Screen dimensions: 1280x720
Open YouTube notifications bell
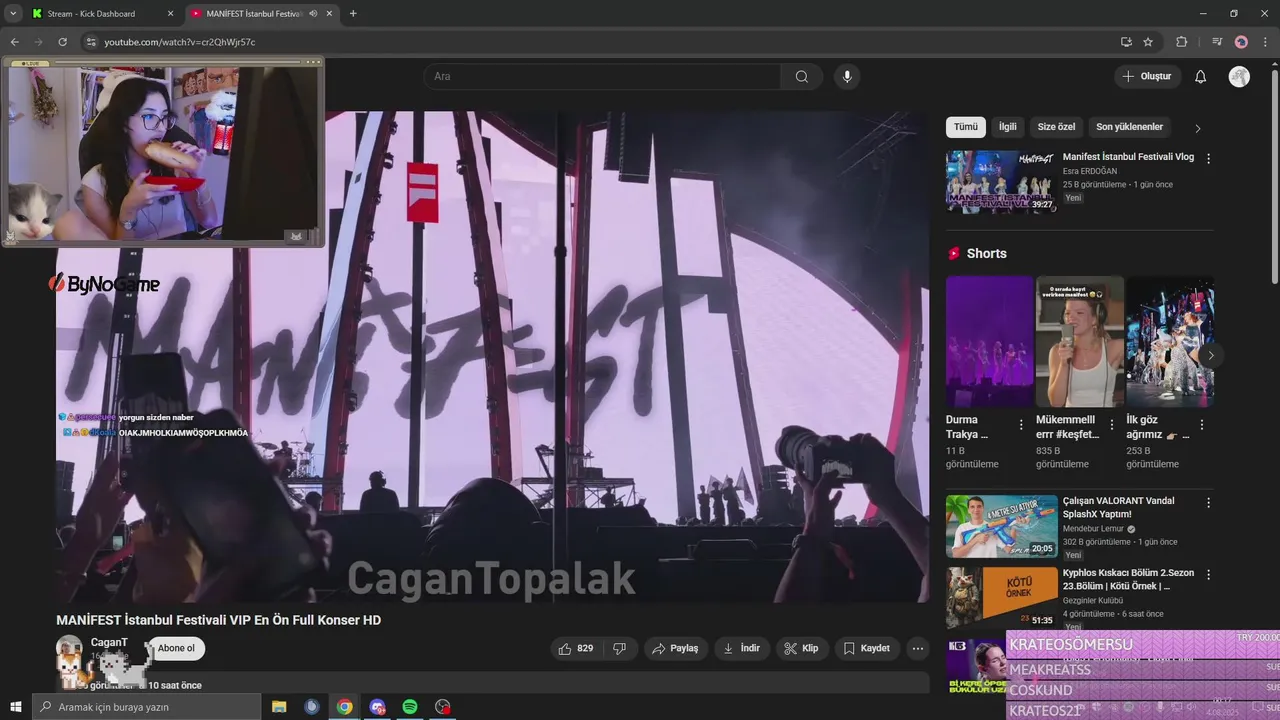pyautogui.click(x=1200, y=77)
